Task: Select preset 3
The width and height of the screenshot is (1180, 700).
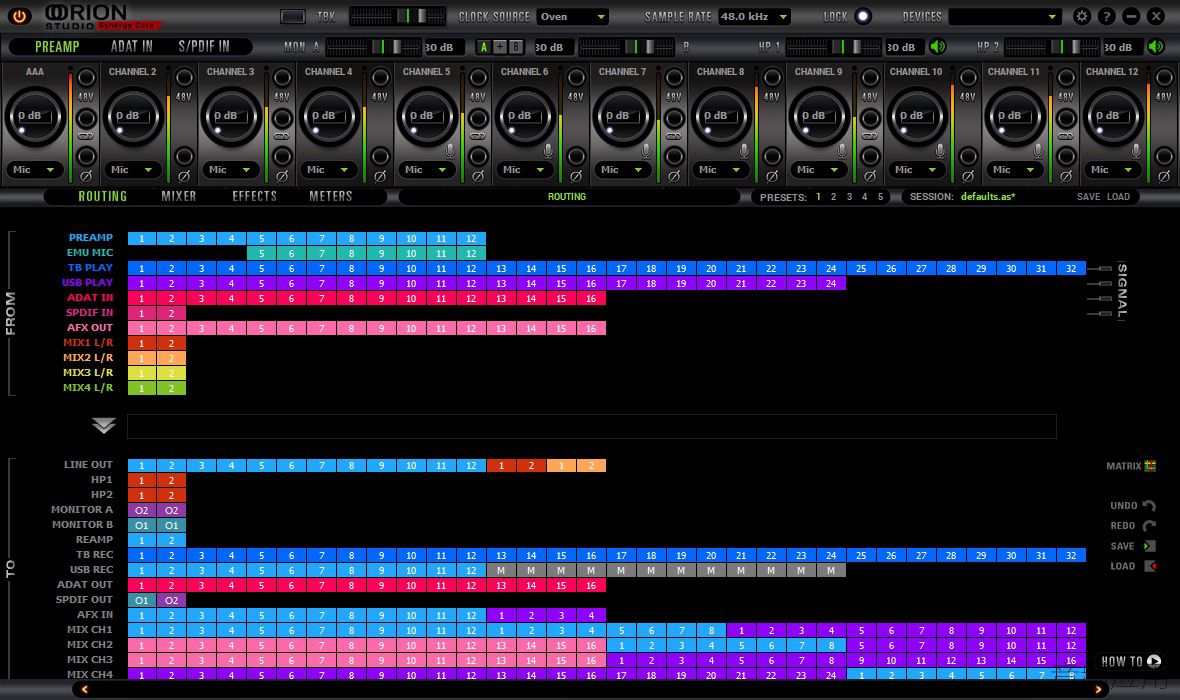Action: tap(849, 197)
